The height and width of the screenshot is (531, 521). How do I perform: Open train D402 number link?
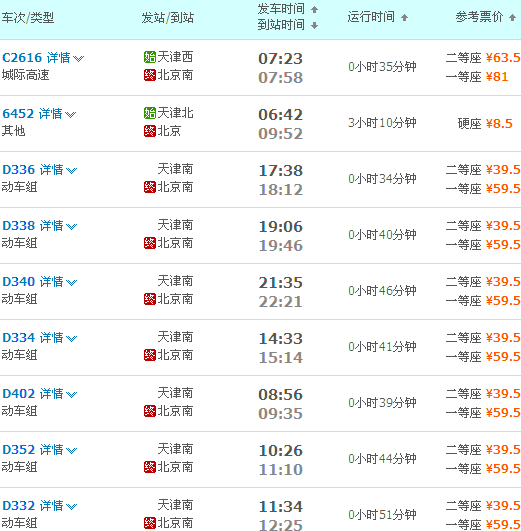19,394
